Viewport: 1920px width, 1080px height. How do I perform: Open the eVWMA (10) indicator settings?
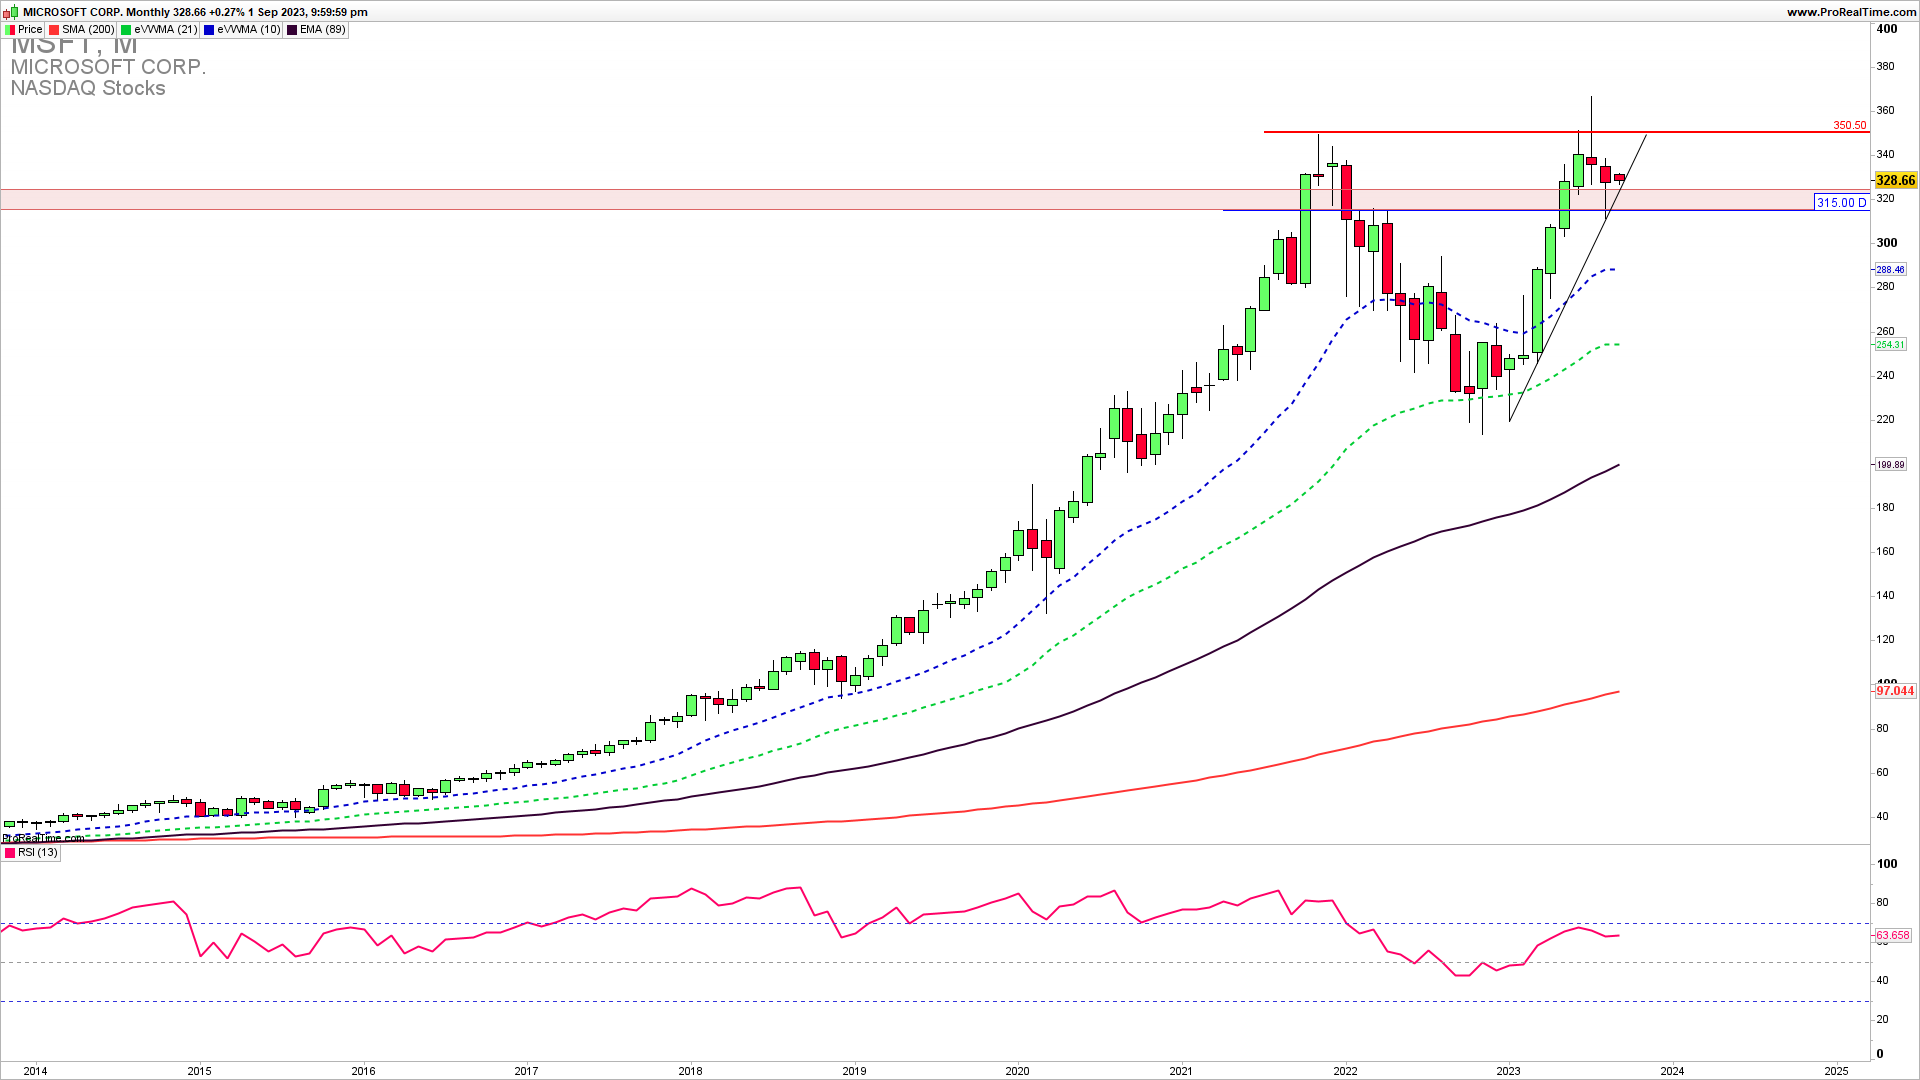243,30
